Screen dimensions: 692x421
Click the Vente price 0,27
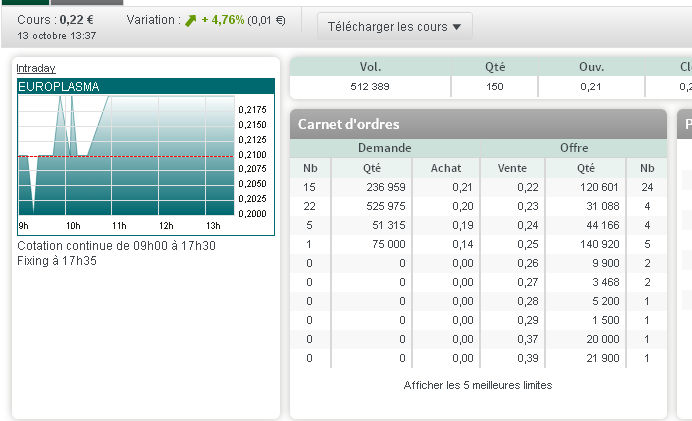pos(528,282)
